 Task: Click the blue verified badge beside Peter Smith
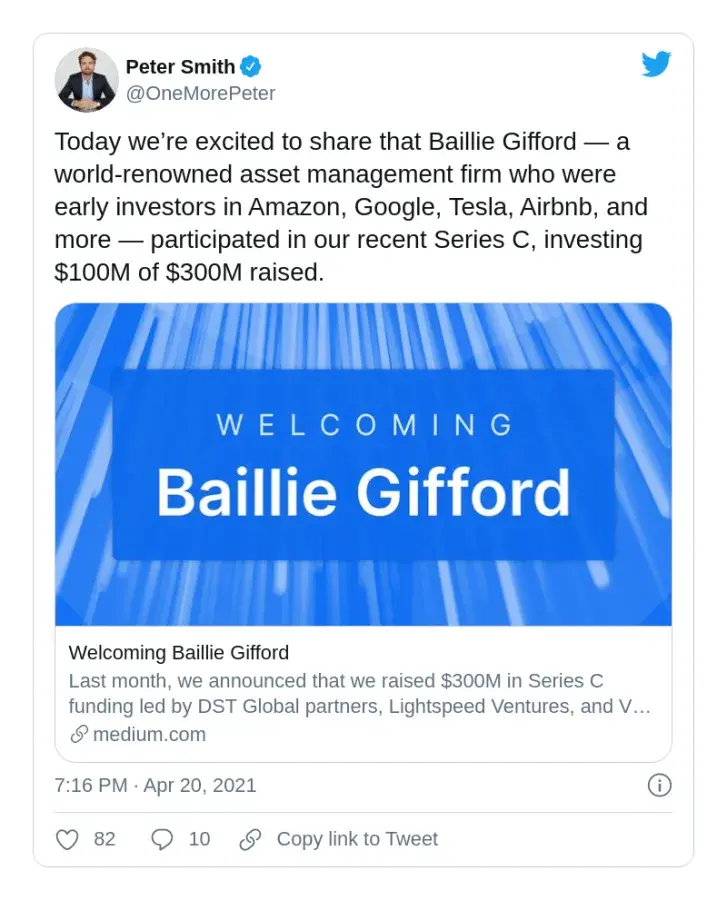pyautogui.click(x=250, y=68)
